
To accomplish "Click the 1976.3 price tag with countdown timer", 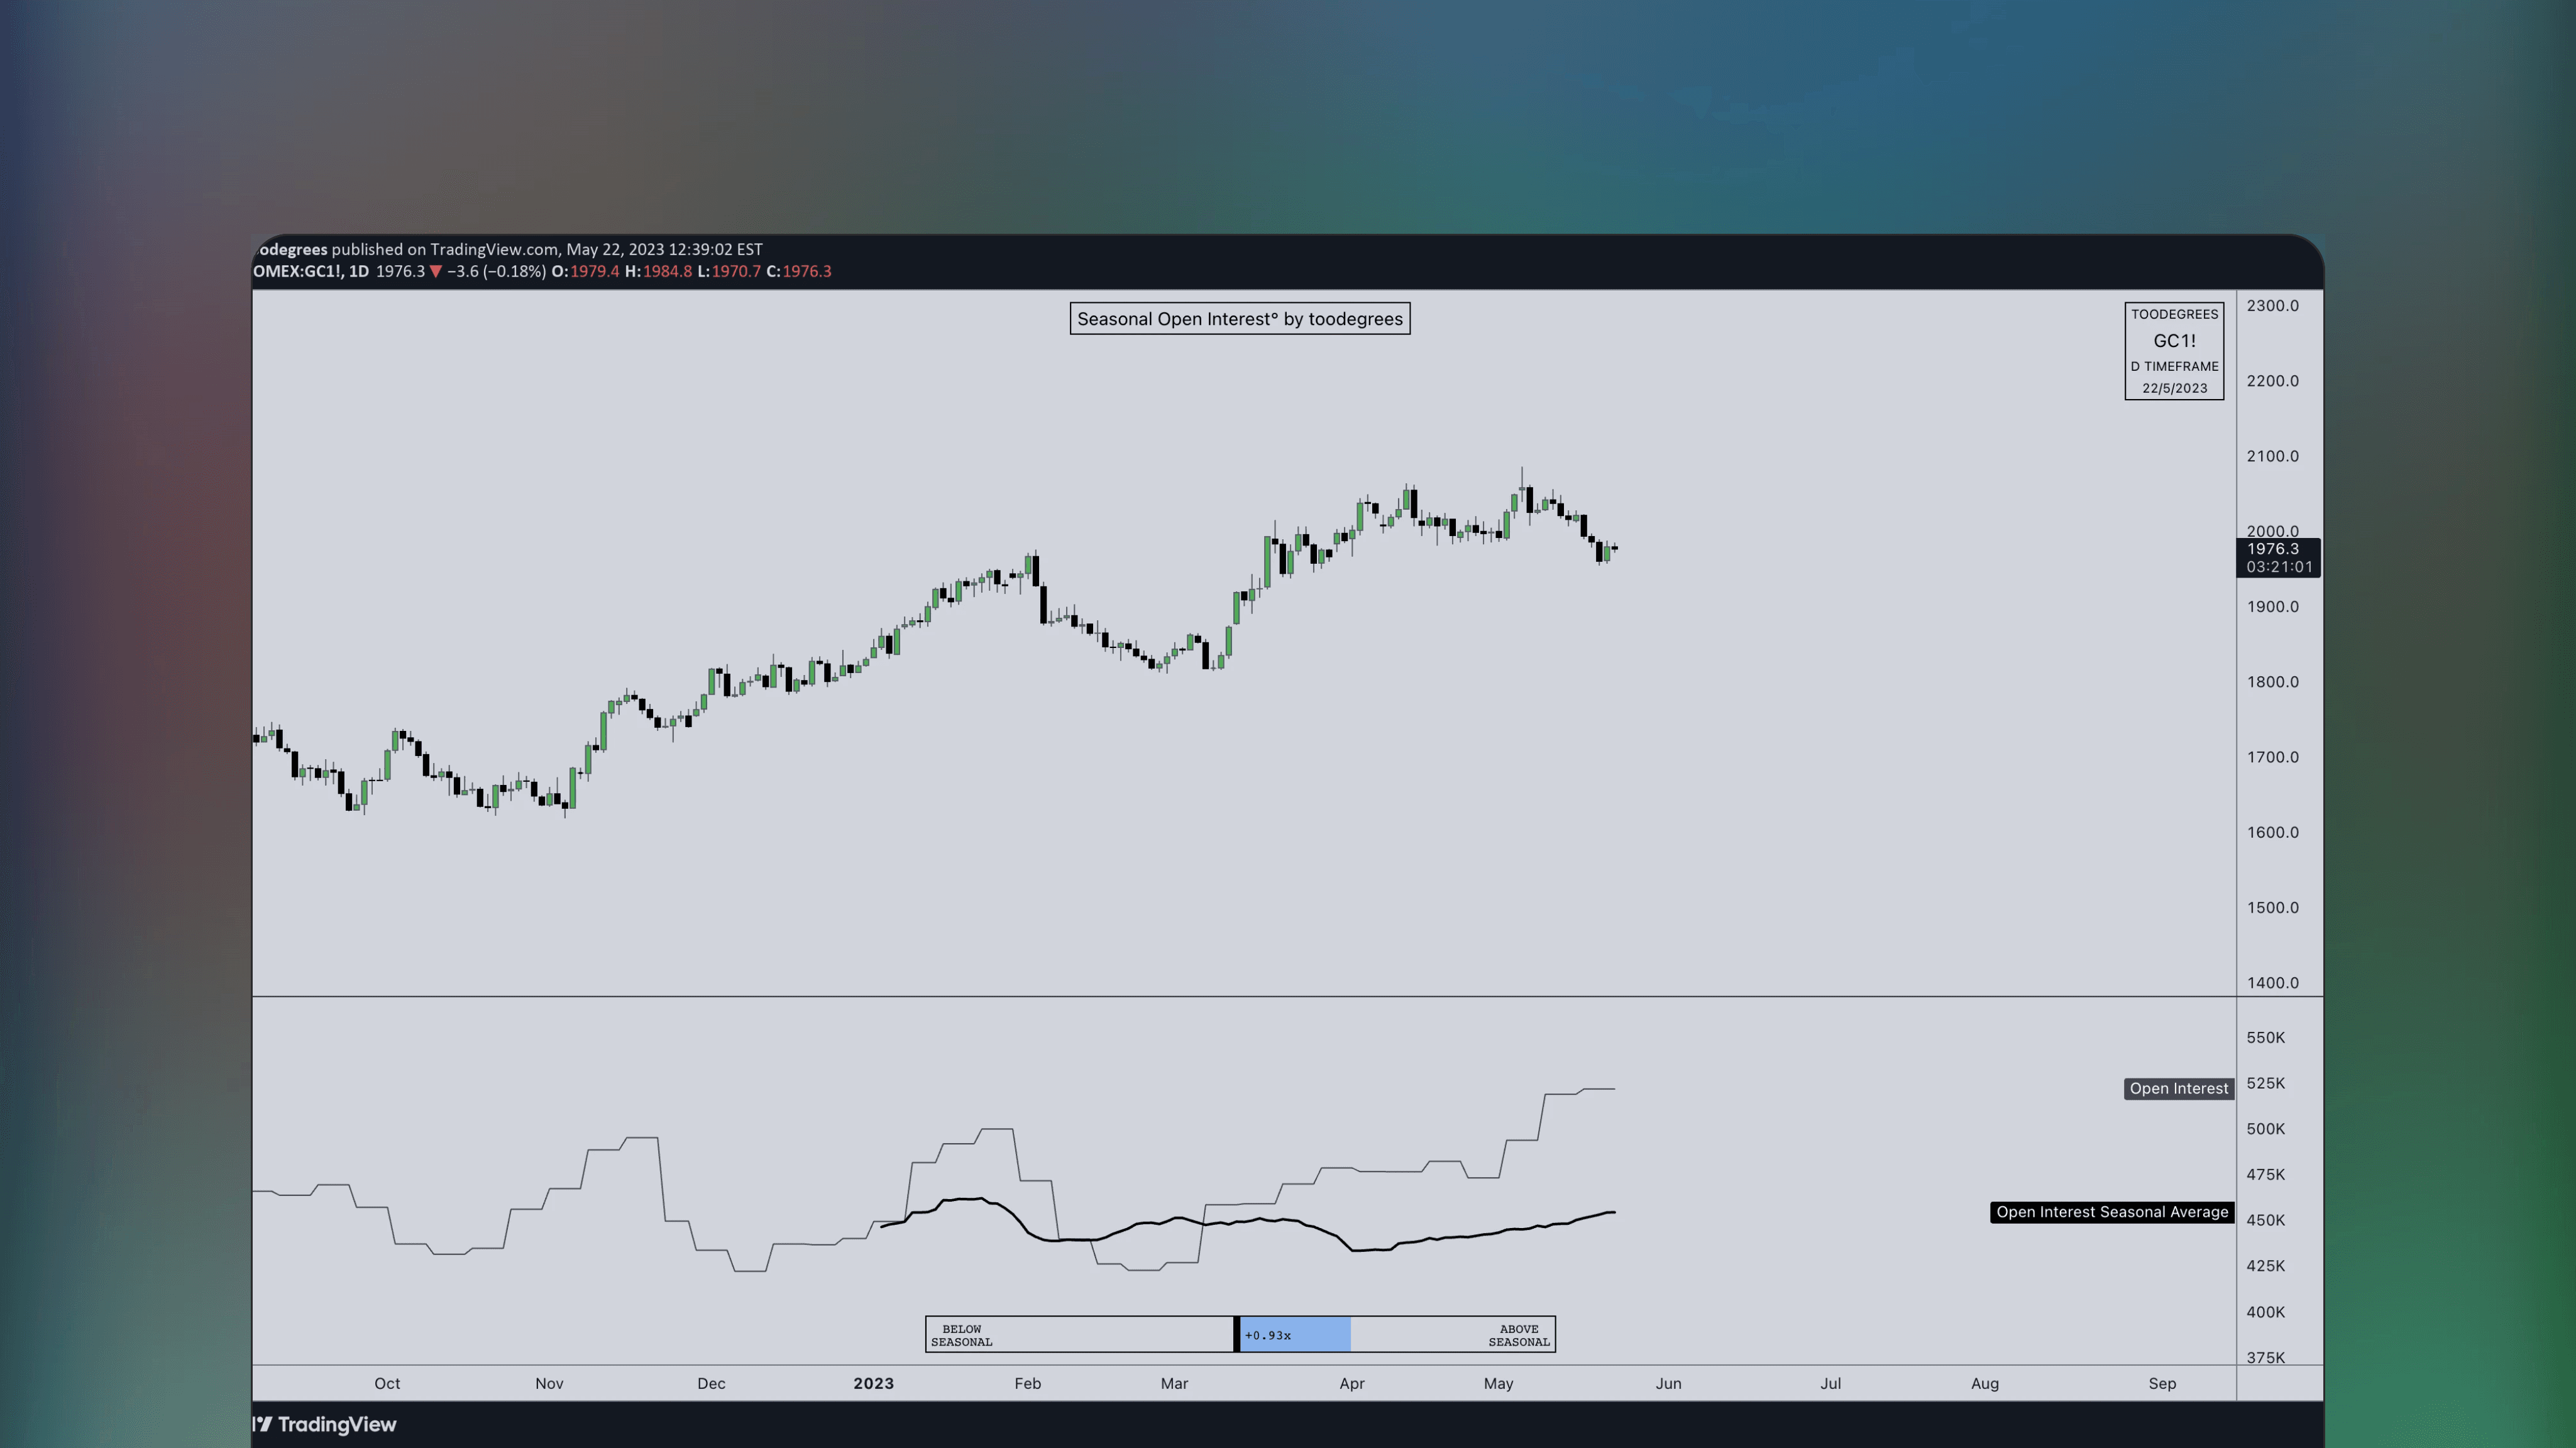I will click(x=2278, y=557).
